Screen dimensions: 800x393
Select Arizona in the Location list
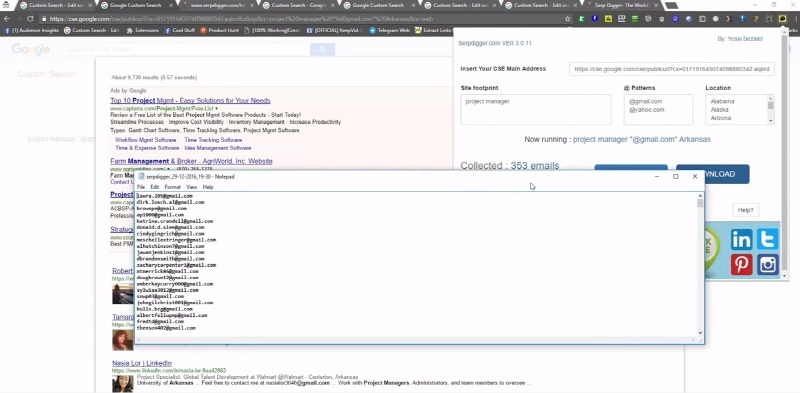pos(720,118)
